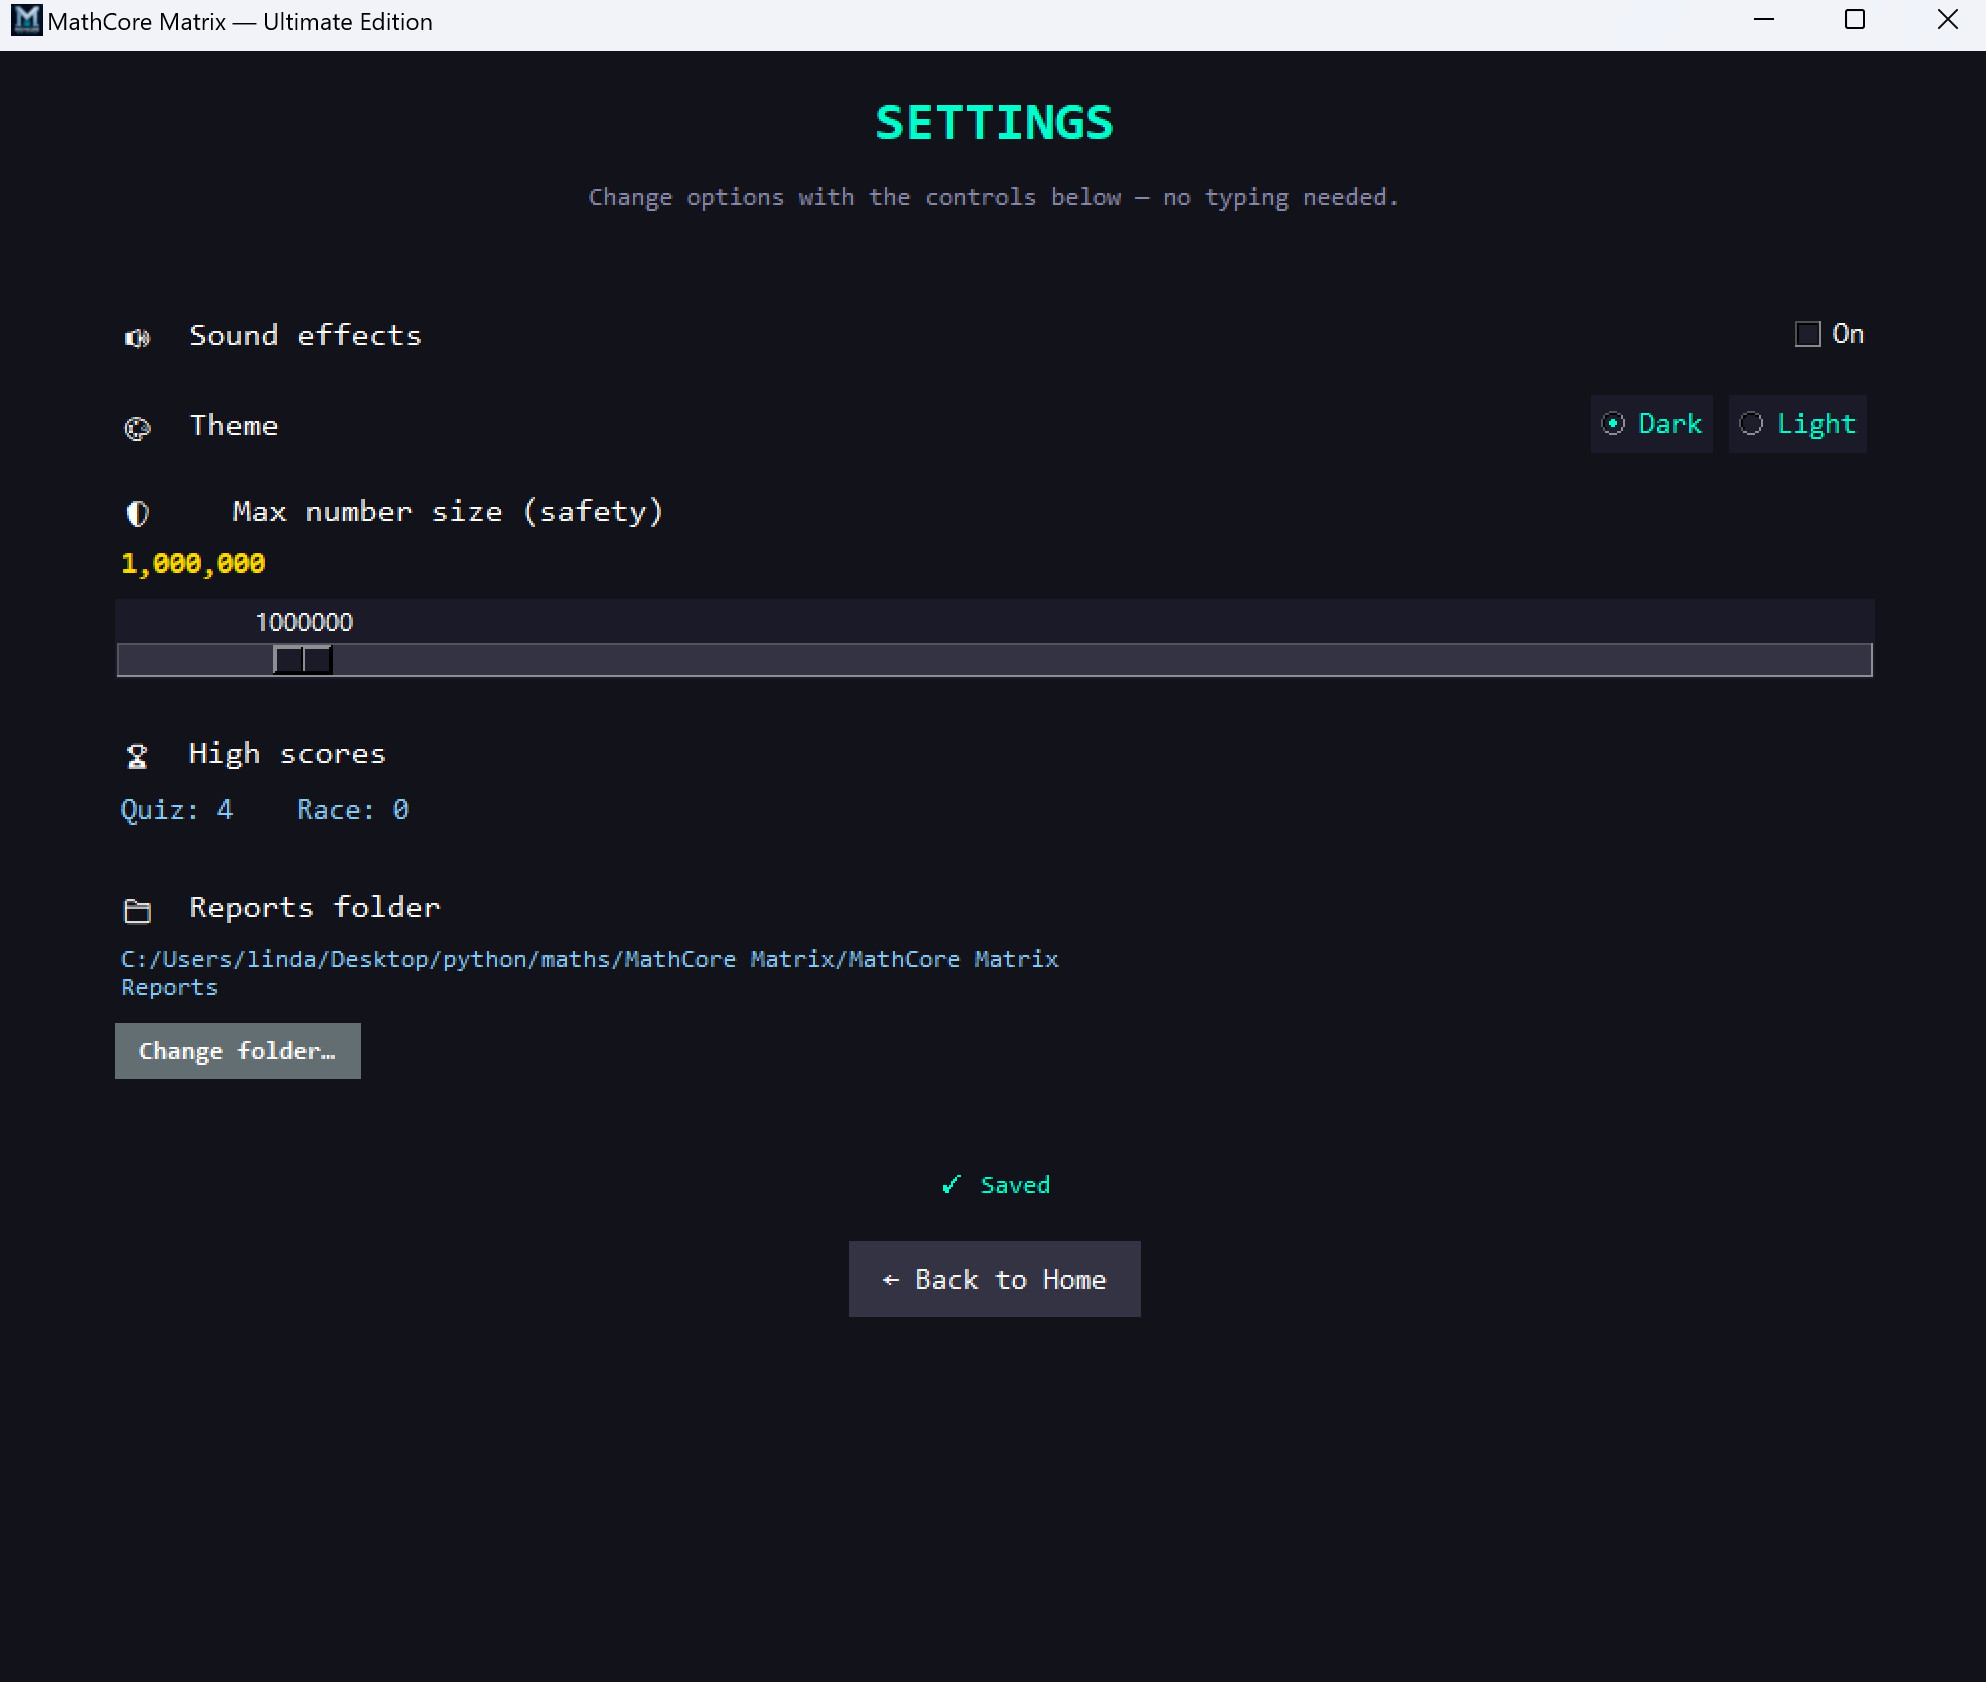1986x1682 pixels.
Task: Click the folder icon beside Reports folder
Action: [137, 911]
